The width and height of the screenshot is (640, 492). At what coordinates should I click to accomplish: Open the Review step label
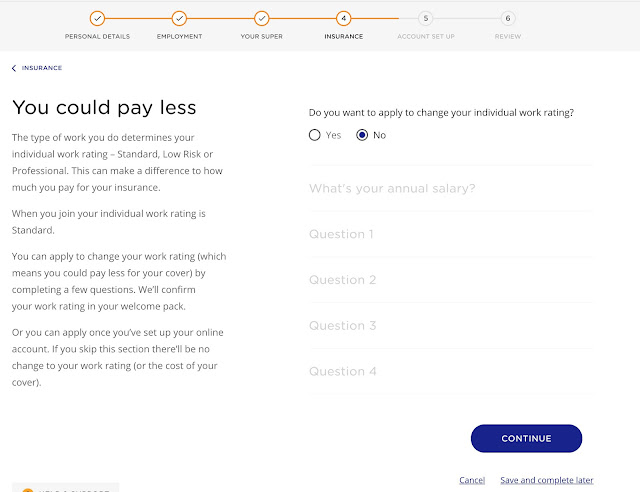[508, 36]
